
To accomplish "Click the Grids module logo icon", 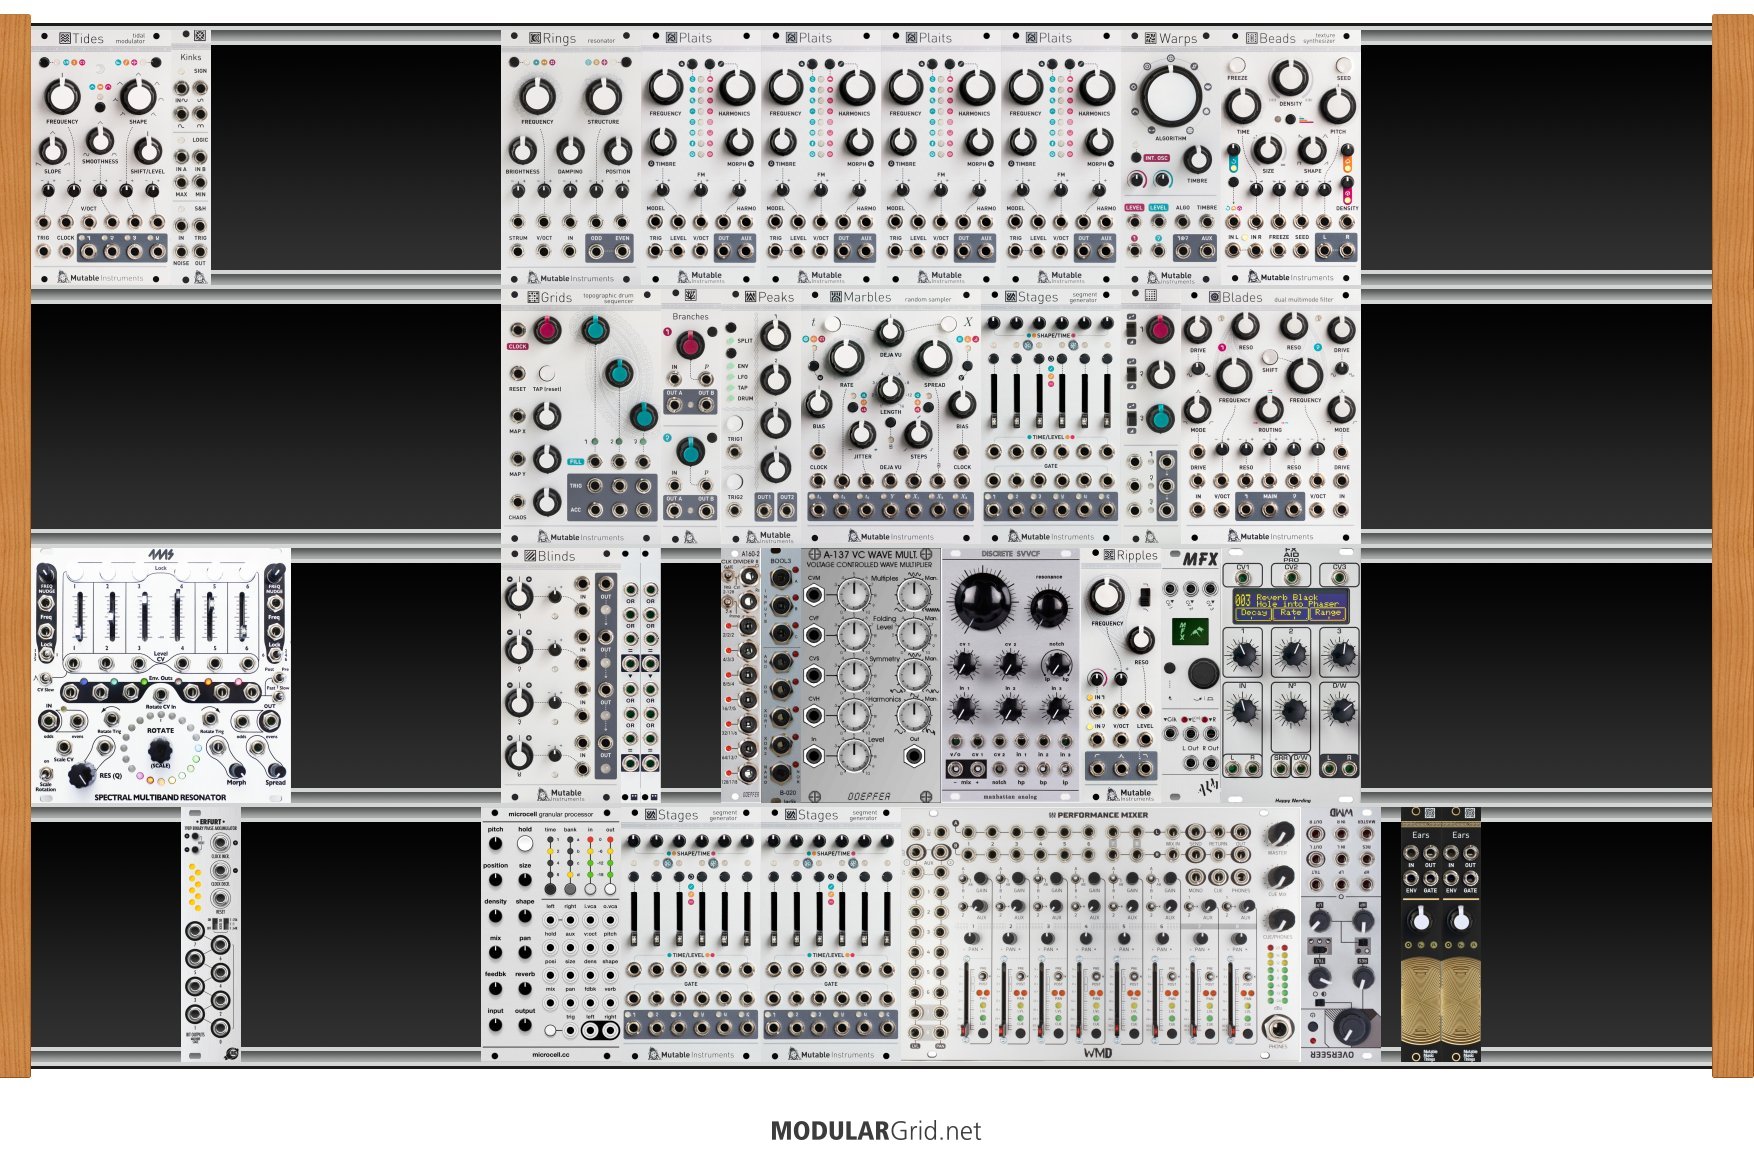I will 533,297.
